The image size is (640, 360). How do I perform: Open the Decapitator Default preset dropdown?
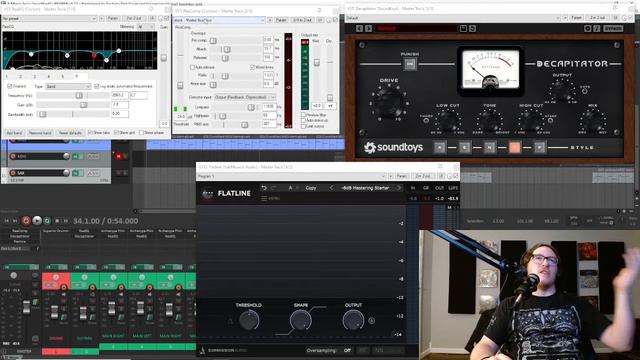point(453,18)
